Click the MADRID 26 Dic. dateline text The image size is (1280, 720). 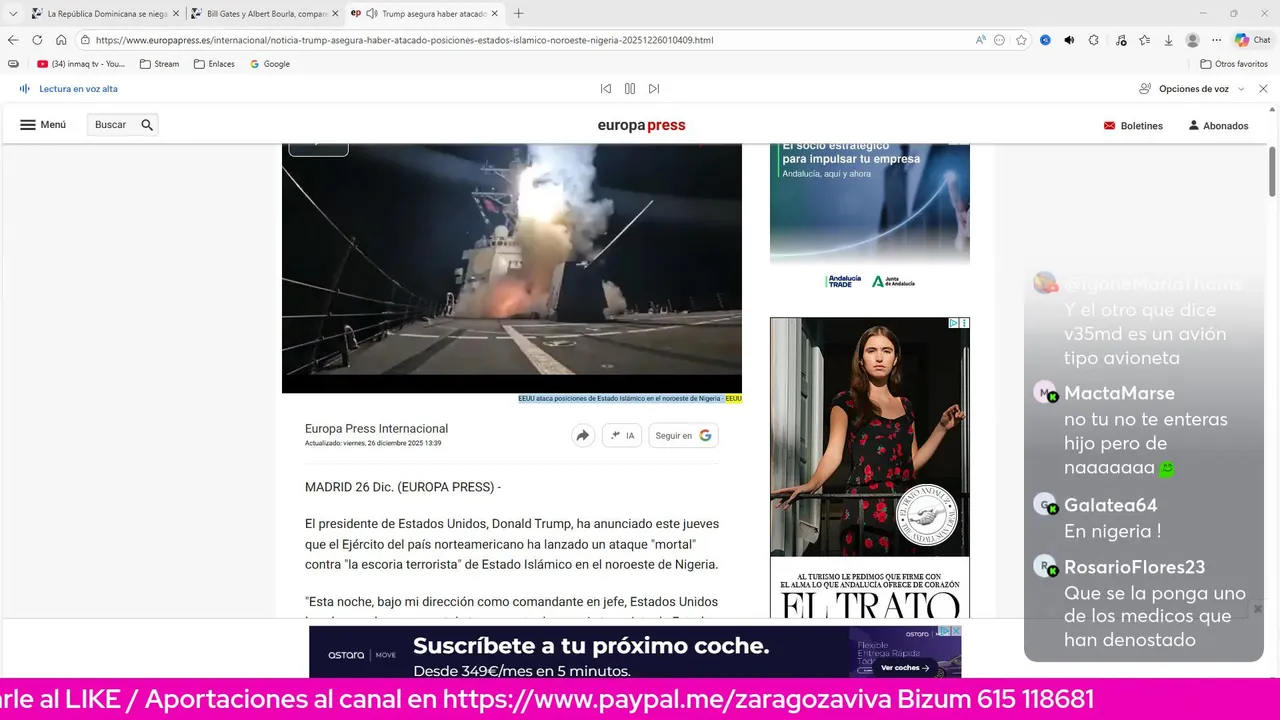coord(402,487)
